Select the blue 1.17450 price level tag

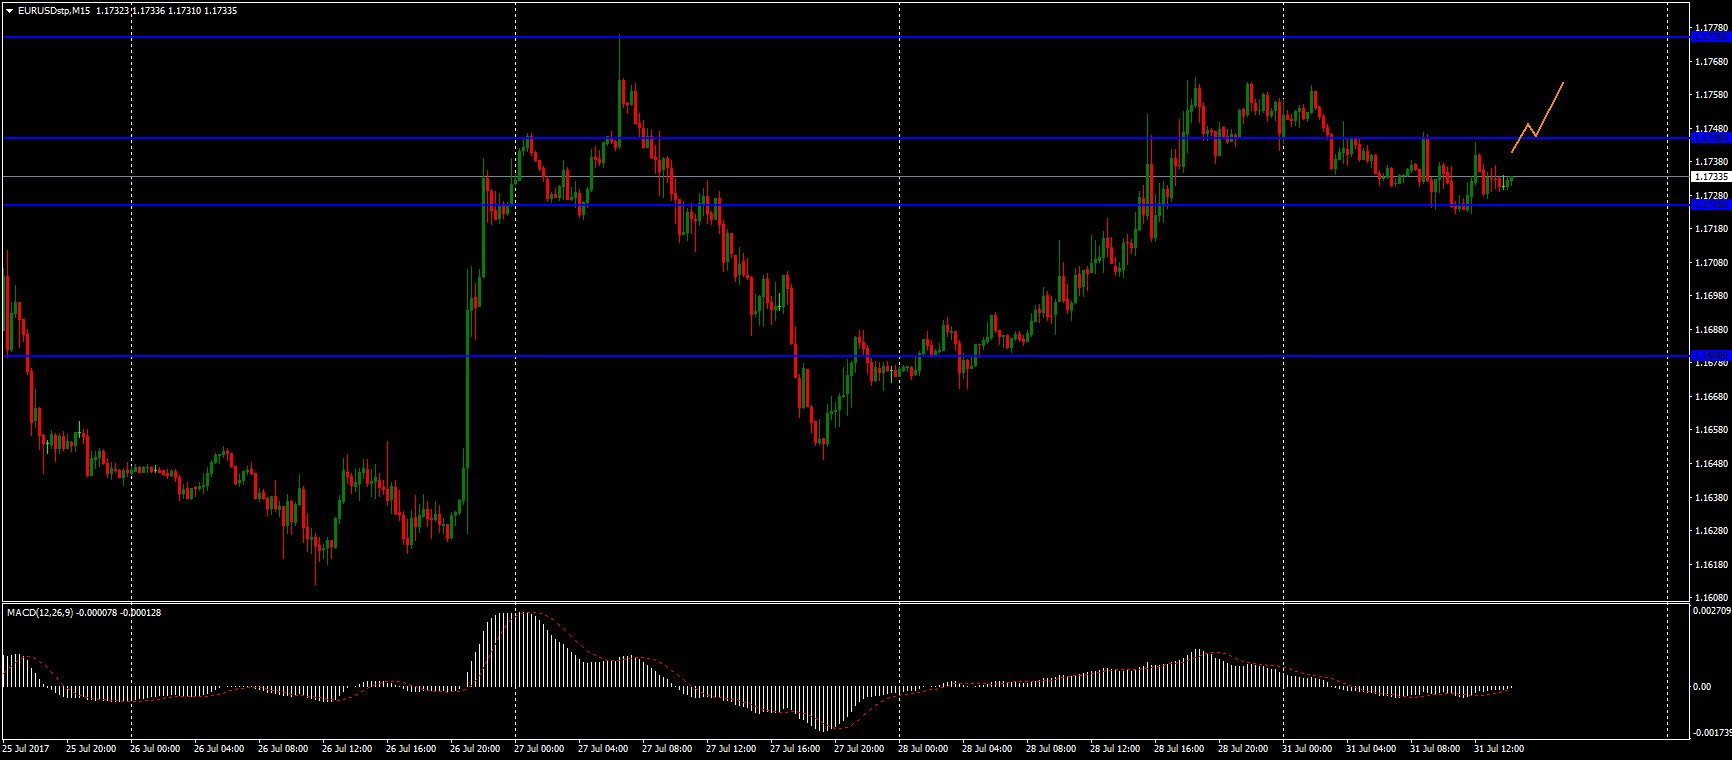tap(1710, 138)
